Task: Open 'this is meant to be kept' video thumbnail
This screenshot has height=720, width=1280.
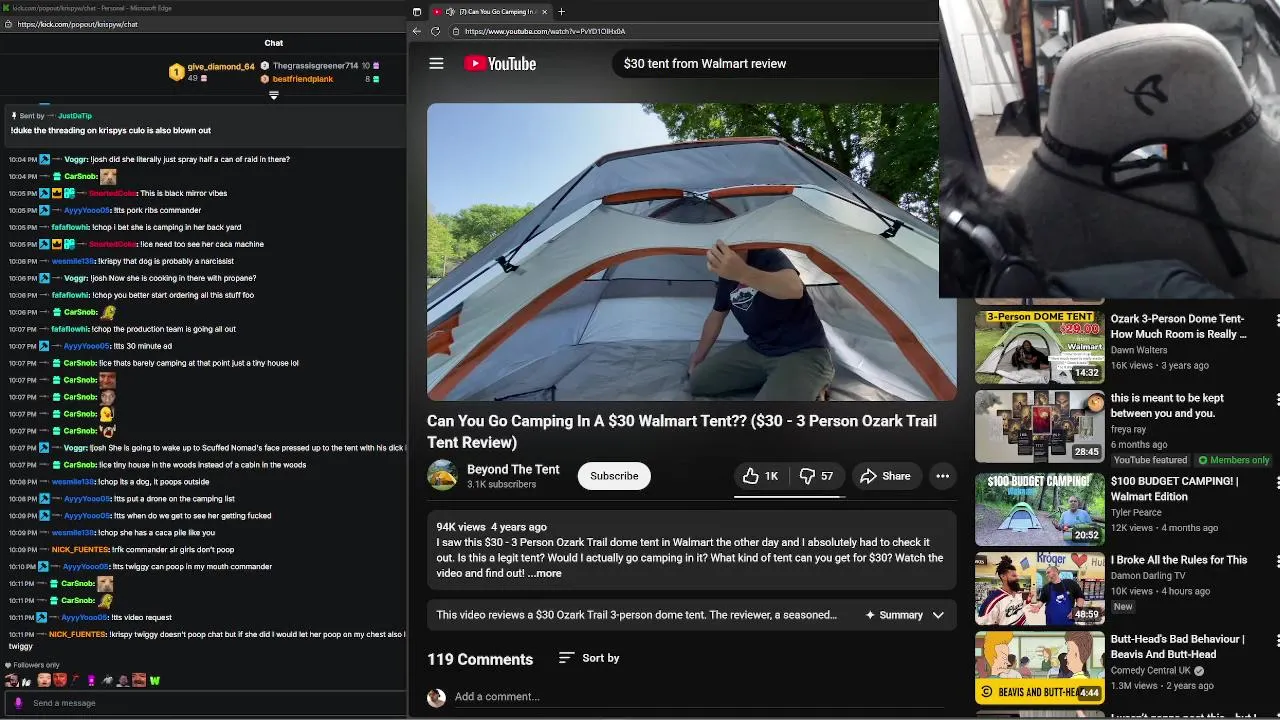Action: pyautogui.click(x=1039, y=426)
